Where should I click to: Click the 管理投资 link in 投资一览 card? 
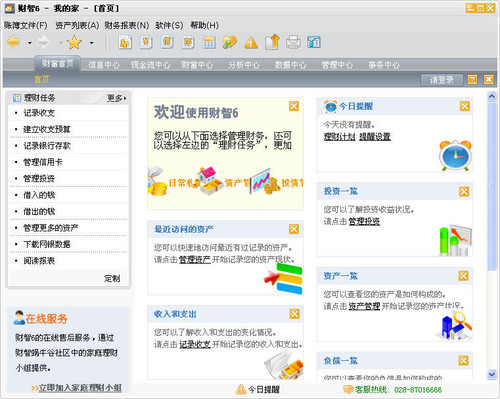click(x=364, y=221)
